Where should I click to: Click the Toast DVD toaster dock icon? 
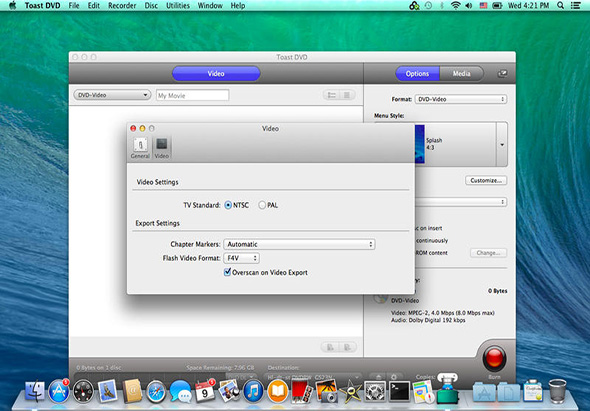[448, 390]
